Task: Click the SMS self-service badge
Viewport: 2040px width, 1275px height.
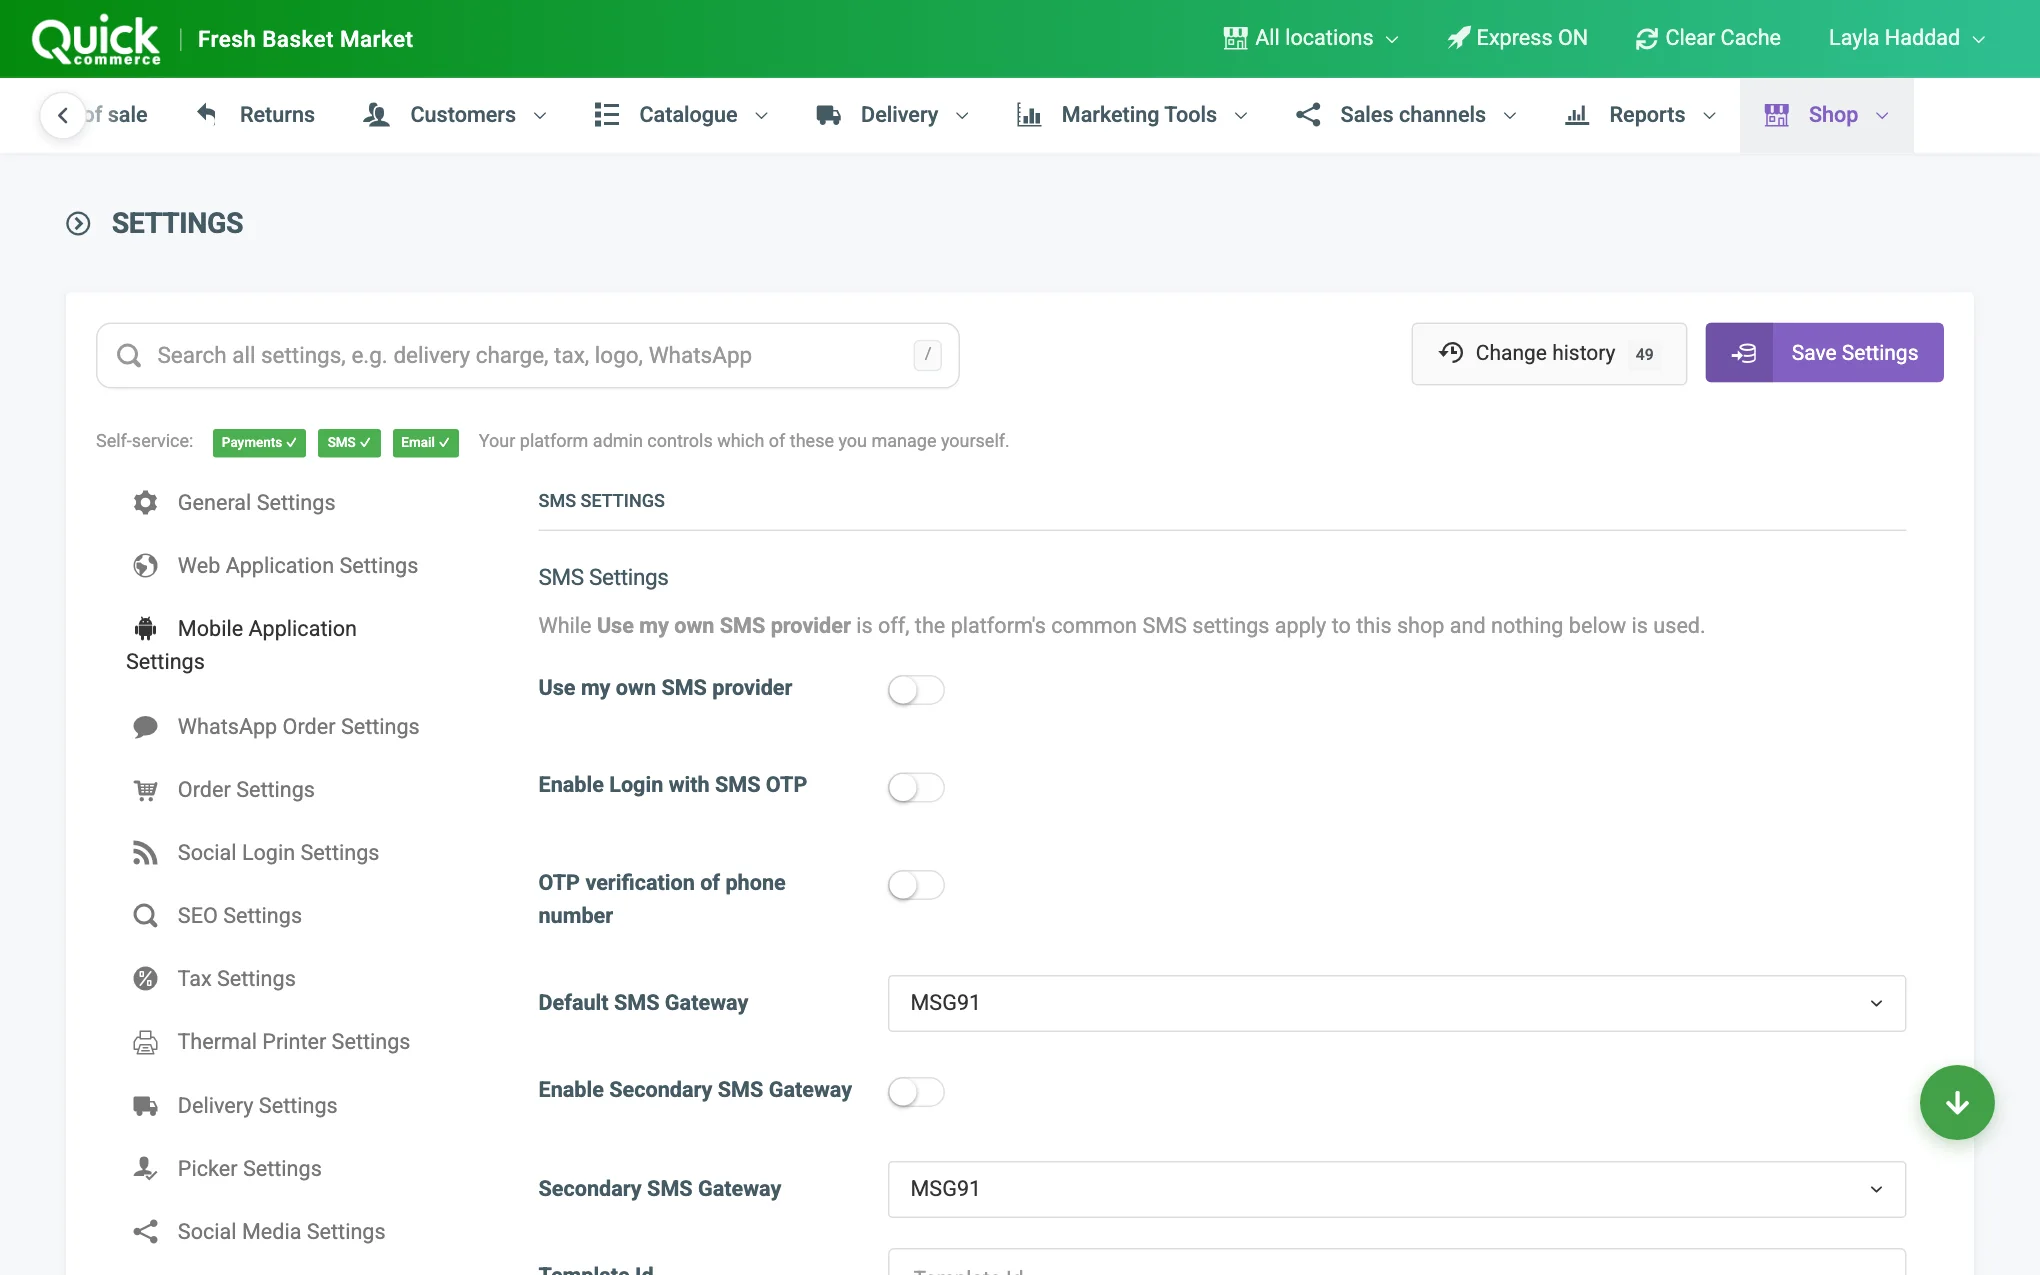Action: pos(349,442)
